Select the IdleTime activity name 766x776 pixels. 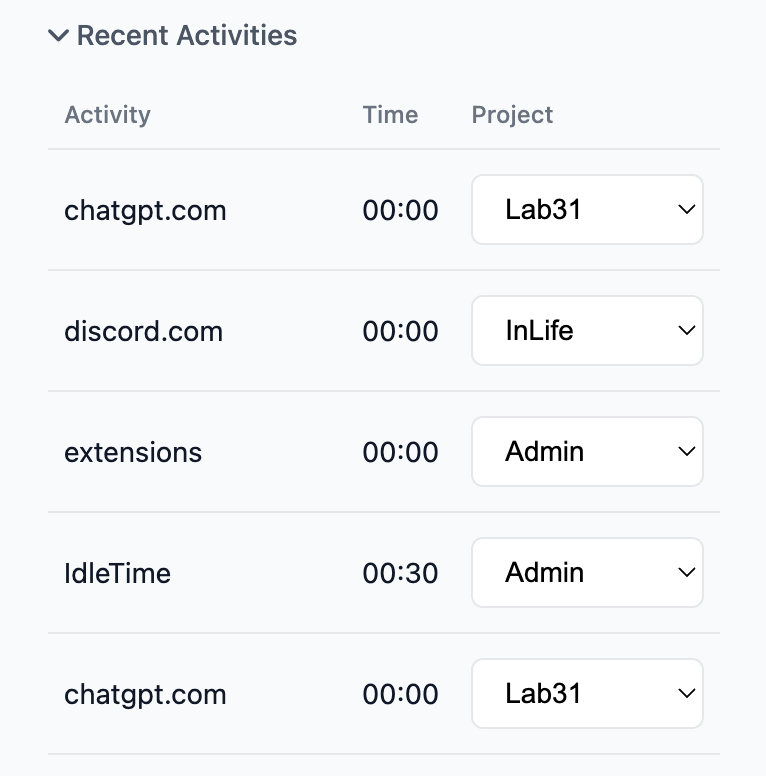[117, 573]
